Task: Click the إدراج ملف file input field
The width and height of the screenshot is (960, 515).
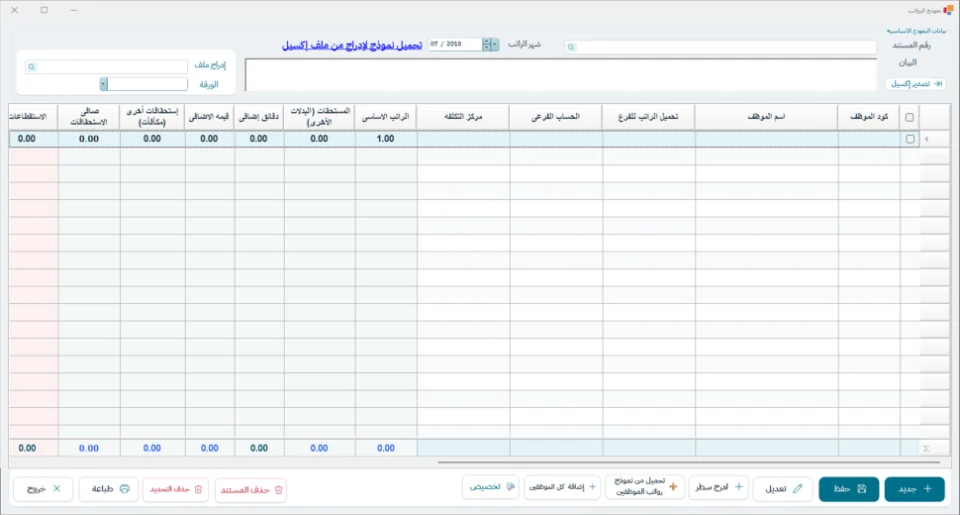Action: click(x=106, y=67)
